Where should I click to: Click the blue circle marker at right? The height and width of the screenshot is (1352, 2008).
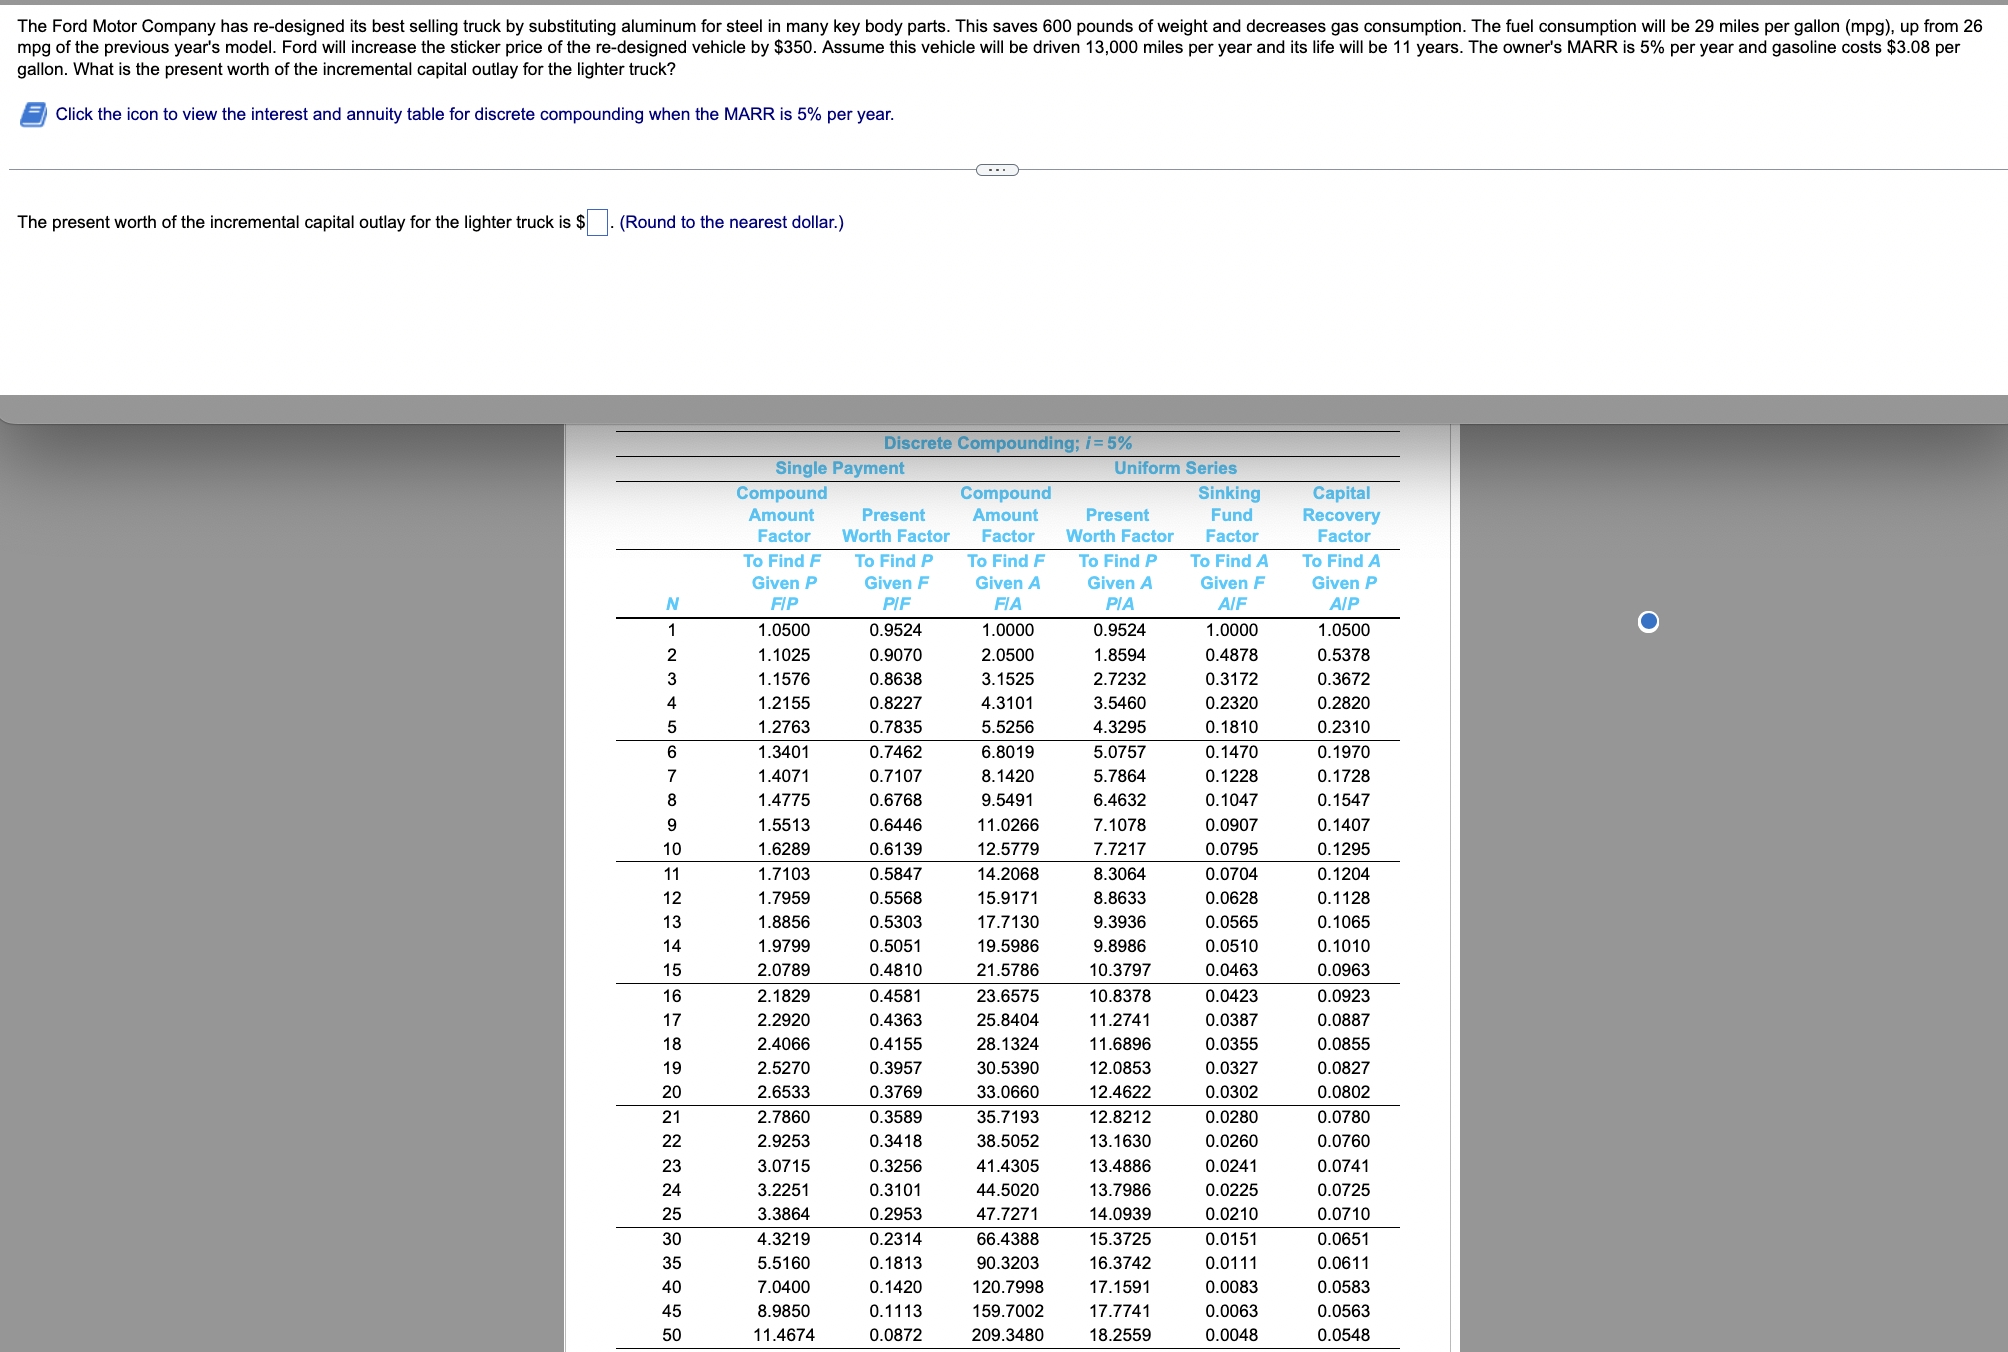[1648, 622]
